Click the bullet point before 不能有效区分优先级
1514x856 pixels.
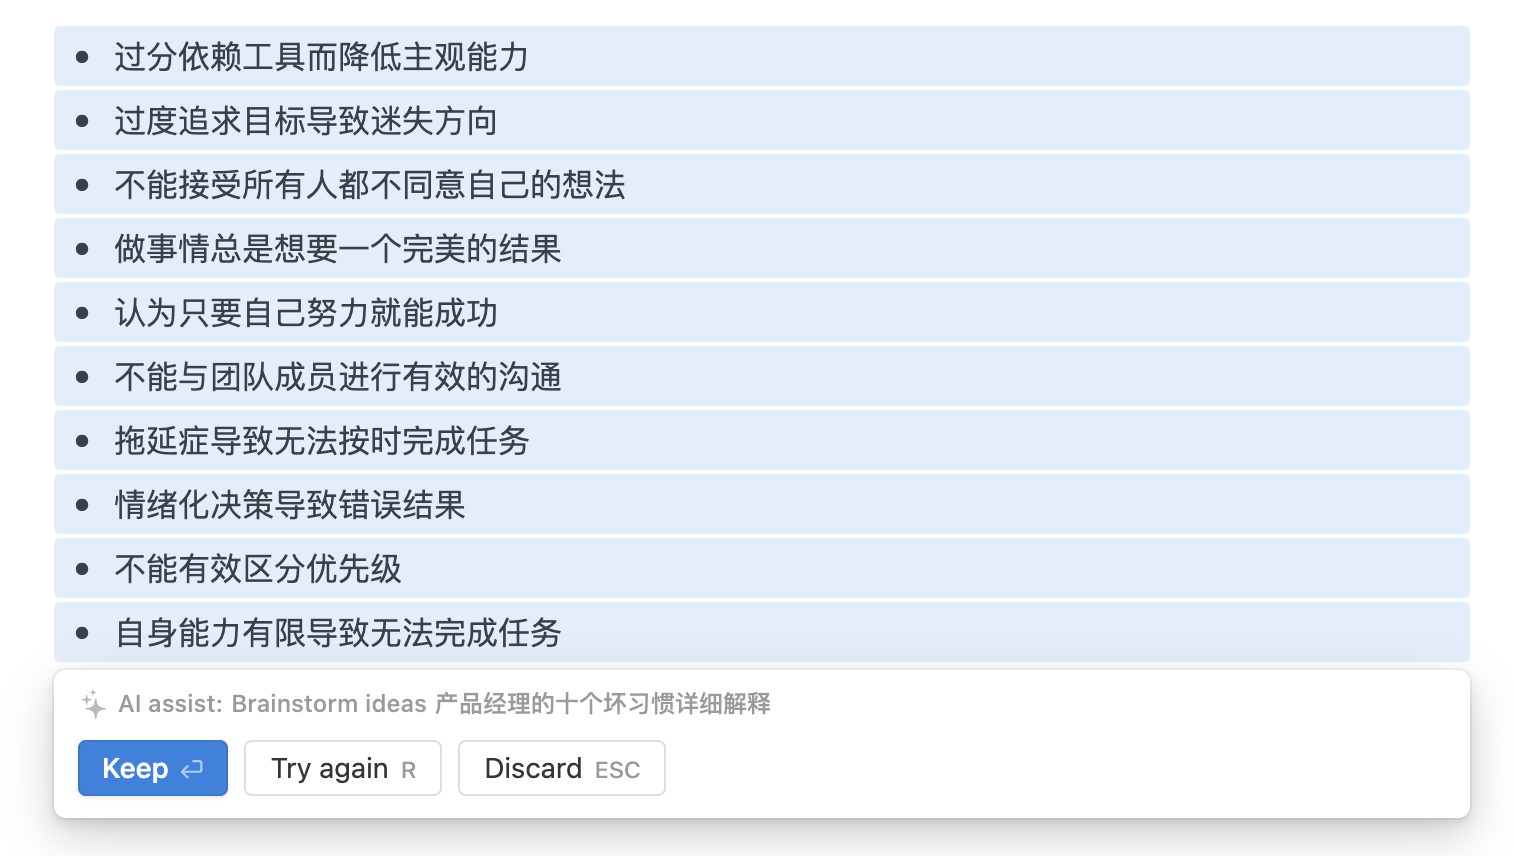tap(82, 569)
